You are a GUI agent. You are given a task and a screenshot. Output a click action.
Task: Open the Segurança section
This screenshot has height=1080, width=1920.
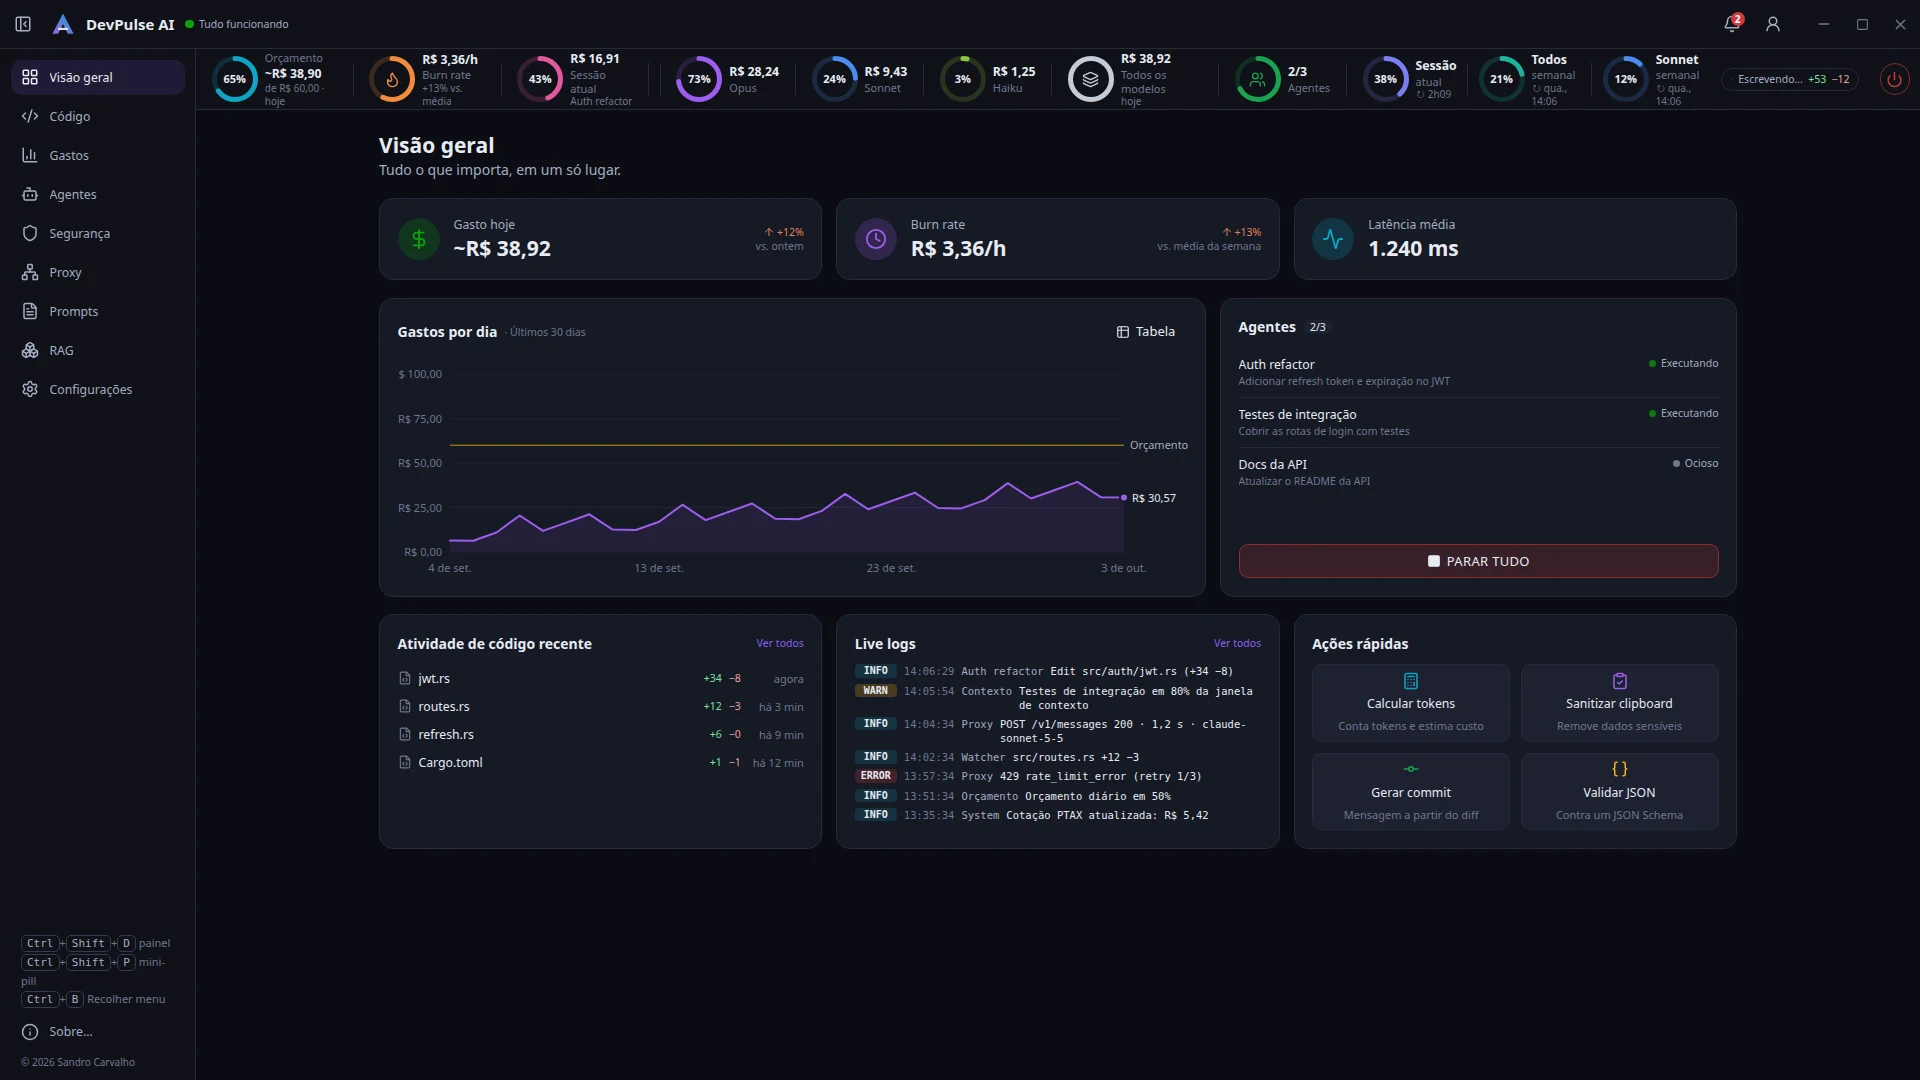[x=98, y=234]
